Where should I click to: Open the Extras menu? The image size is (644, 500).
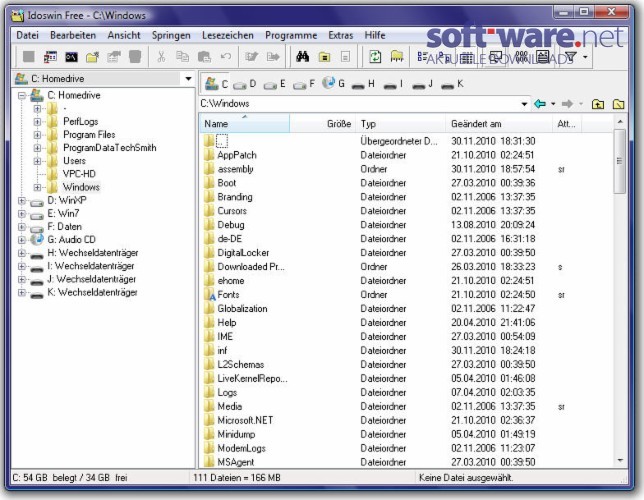(340, 35)
